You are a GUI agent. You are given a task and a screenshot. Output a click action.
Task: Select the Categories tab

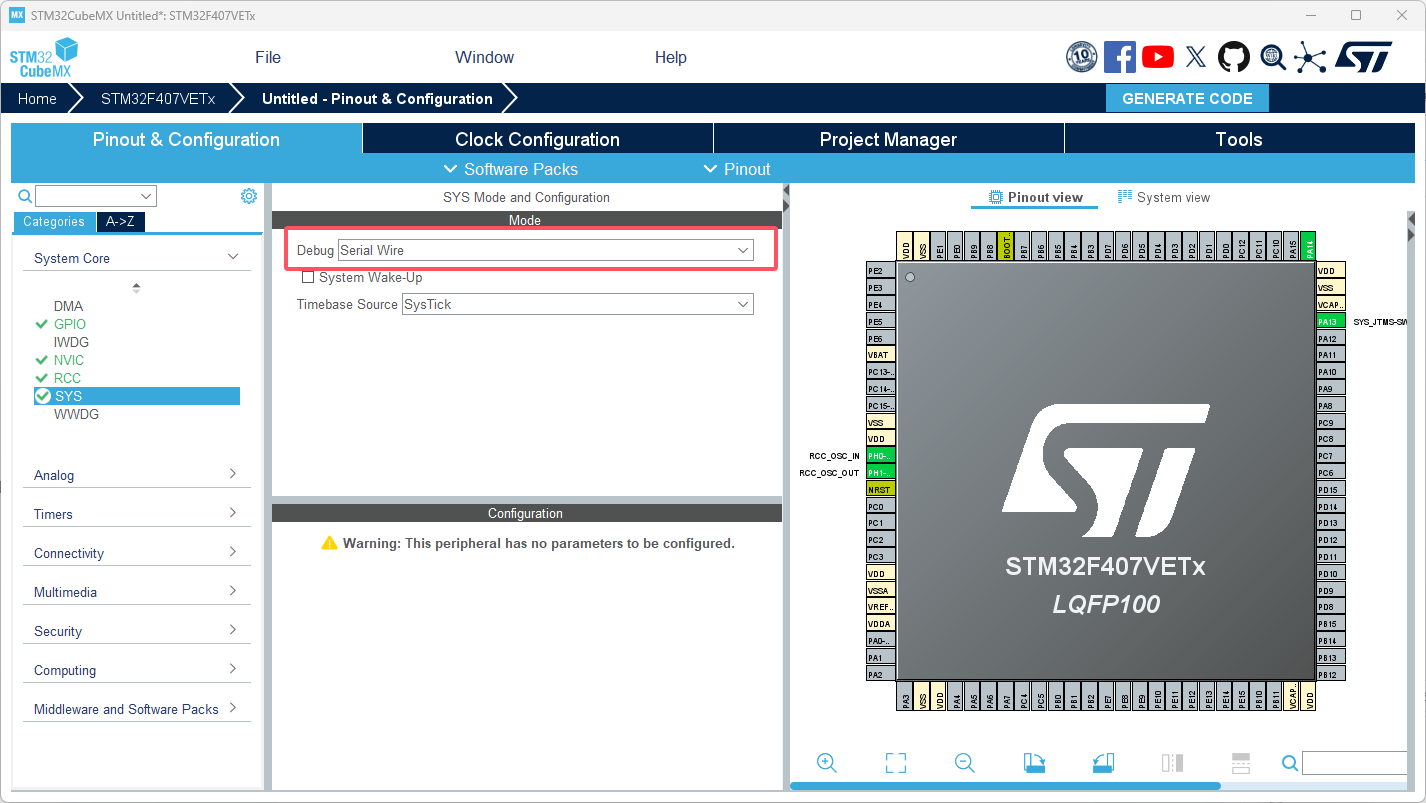coord(54,222)
